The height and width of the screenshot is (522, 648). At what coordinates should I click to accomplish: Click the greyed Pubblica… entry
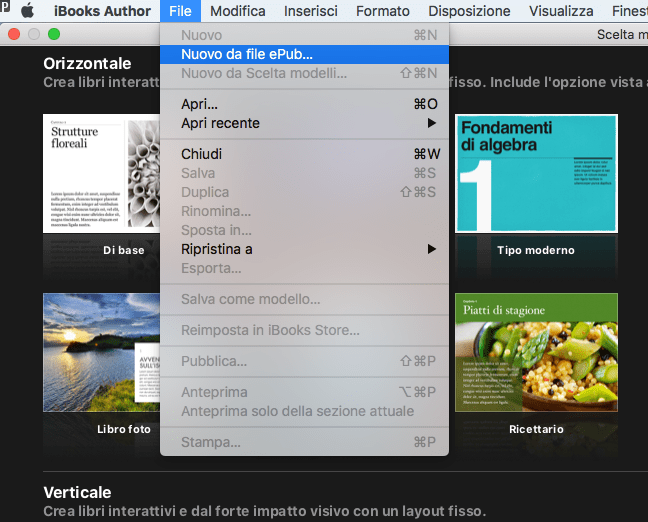click(x=304, y=361)
